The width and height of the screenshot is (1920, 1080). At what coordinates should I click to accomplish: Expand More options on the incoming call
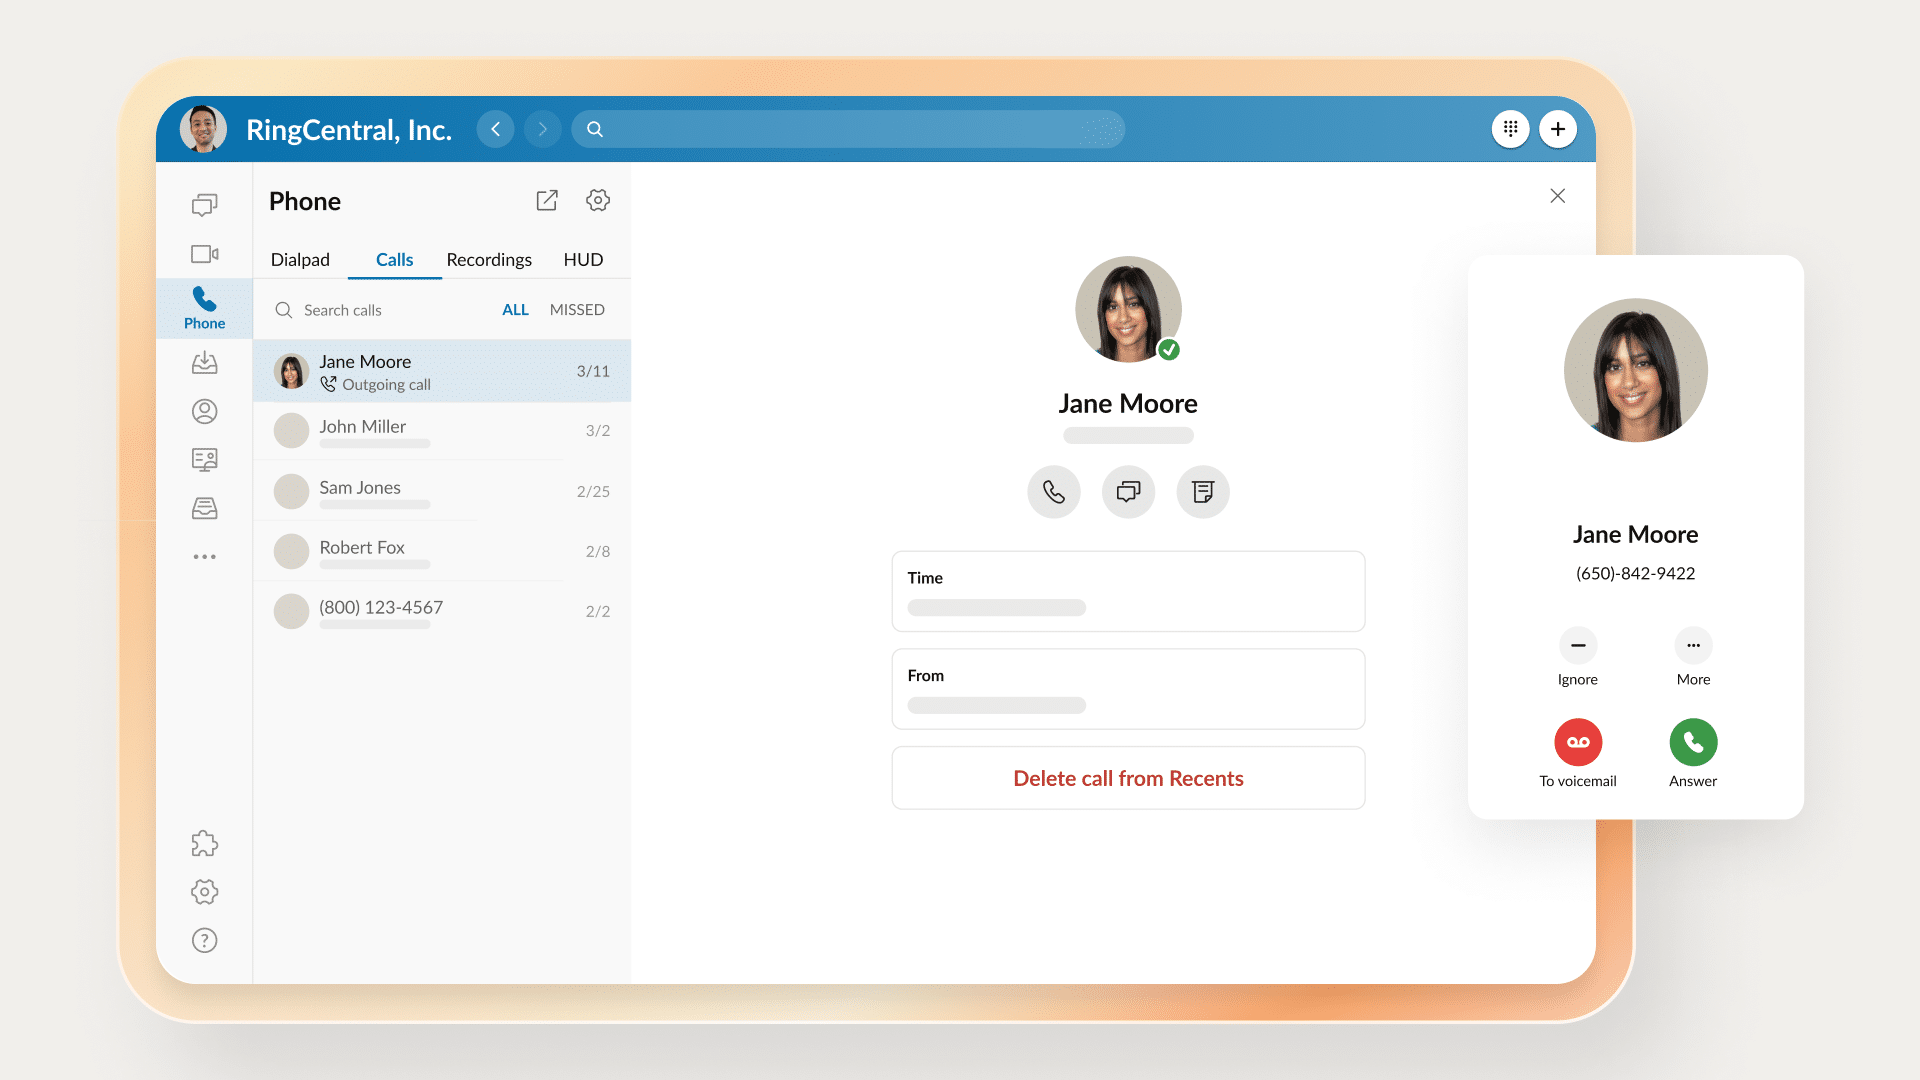(1693, 646)
